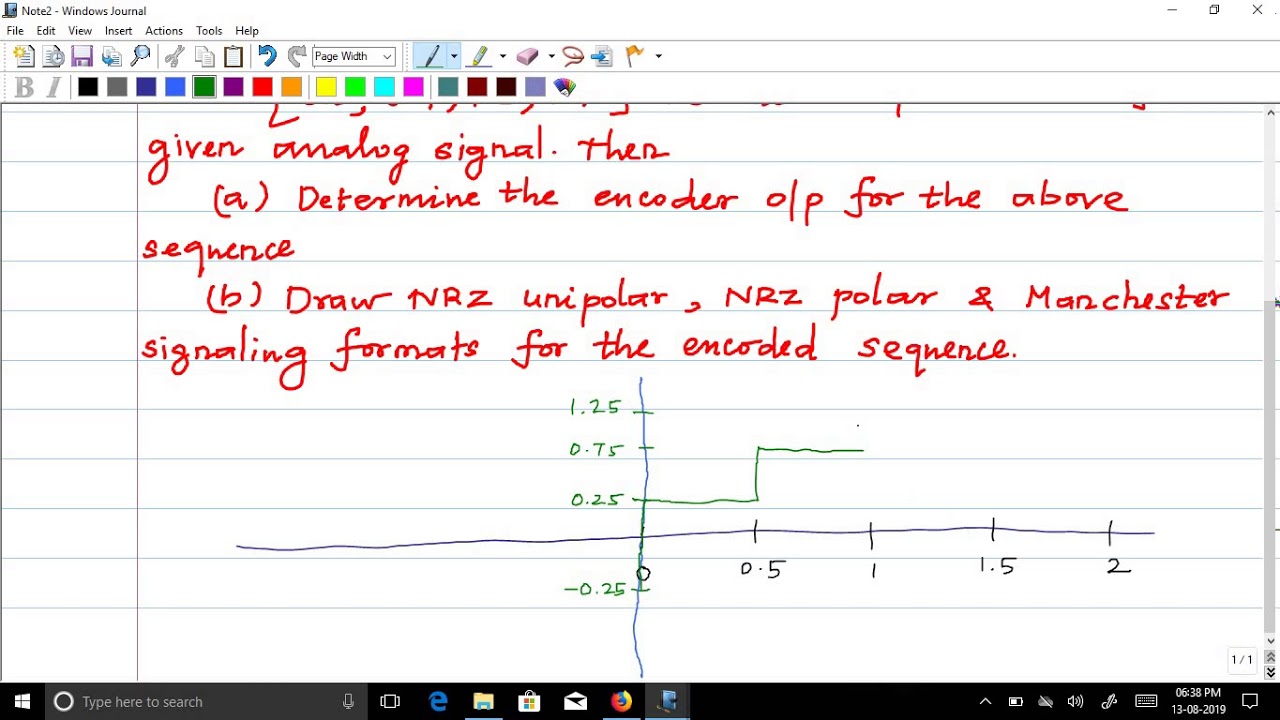Viewport: 1280px width, 720px height.
Task: Open the Page Width zoom dropdown
Action: tap(354, 56)
